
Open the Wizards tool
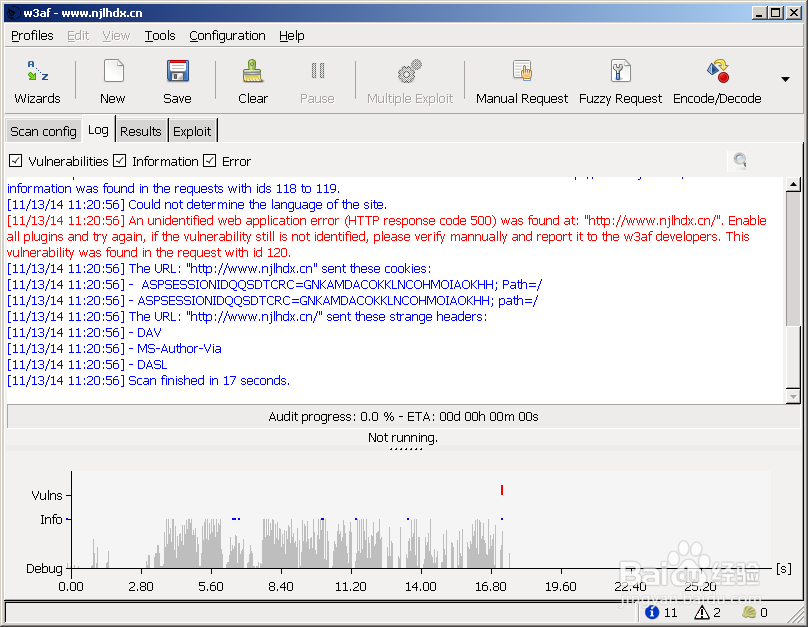[x=37, y=82]
